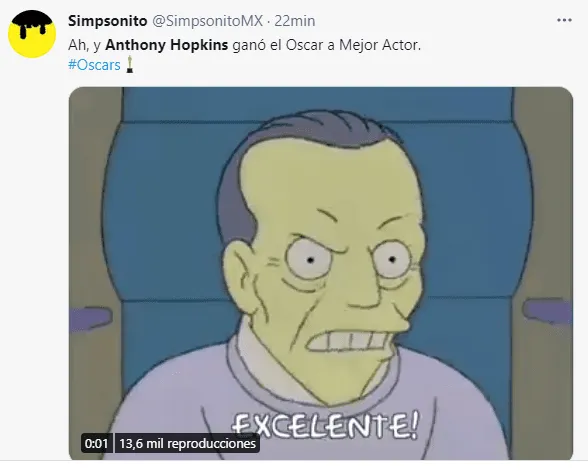Open the Simpsonito profile avatar
Image resolution: width=588 pixels, height=474 pixels.
point(32,34)
